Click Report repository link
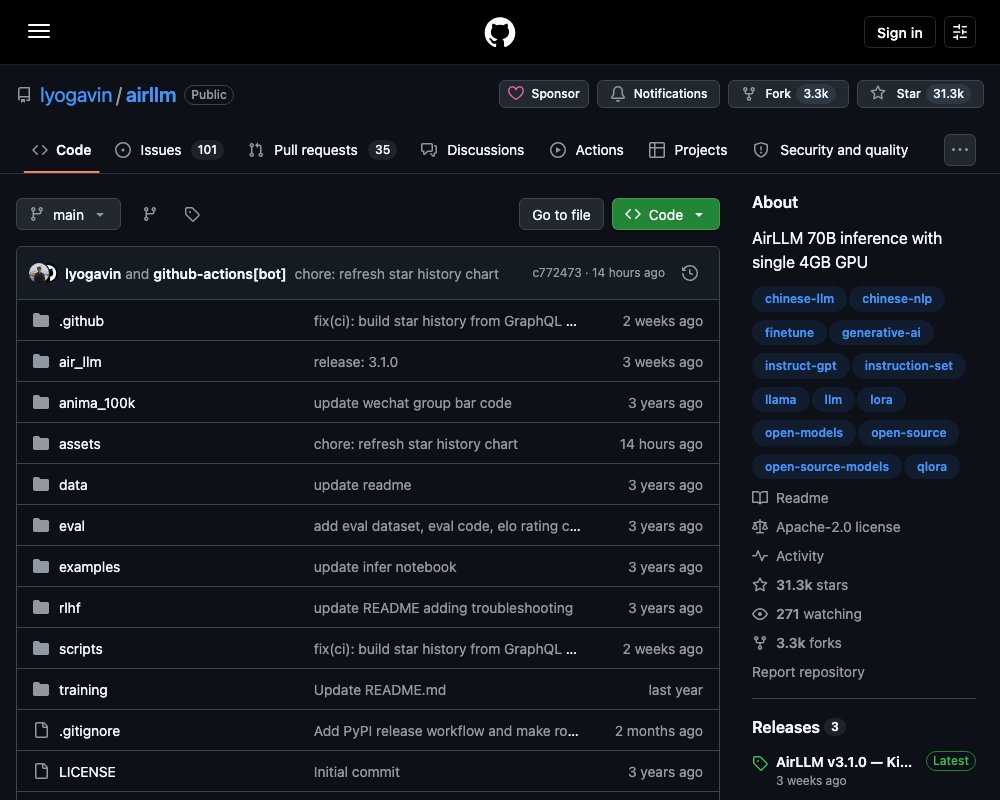Viewport: 1000px width, 800px height. coord(808,672)
